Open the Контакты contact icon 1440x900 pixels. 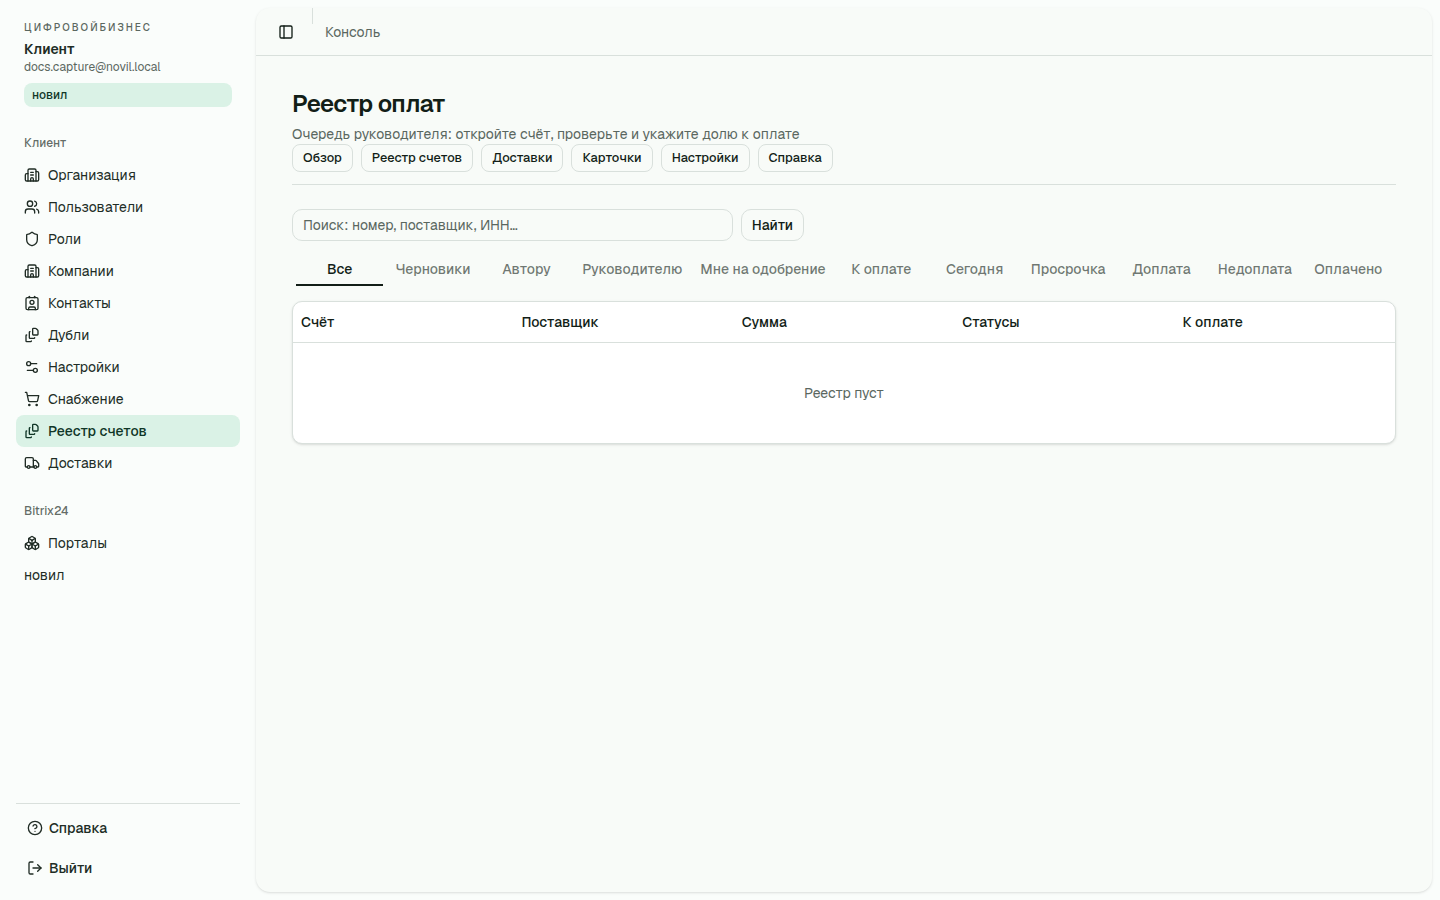[x=32, y=303]
